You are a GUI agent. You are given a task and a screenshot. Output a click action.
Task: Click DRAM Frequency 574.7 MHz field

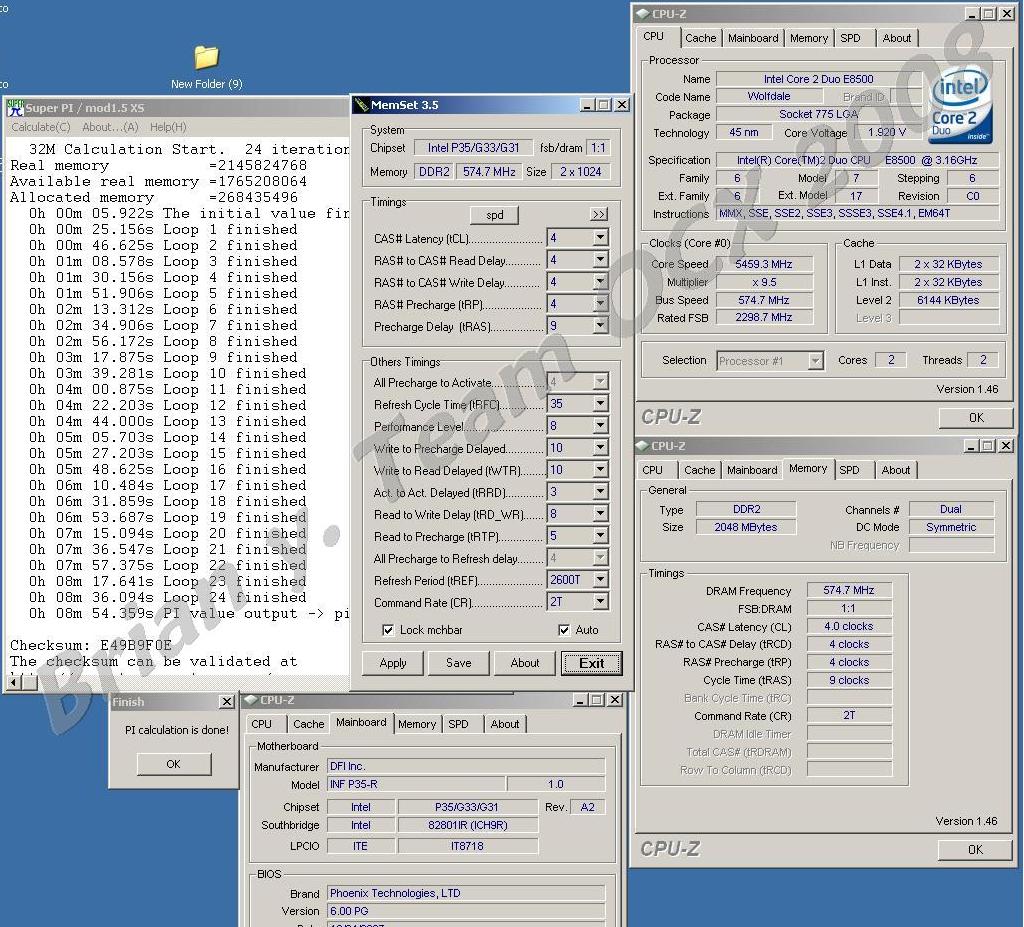[x=848, y=590]
